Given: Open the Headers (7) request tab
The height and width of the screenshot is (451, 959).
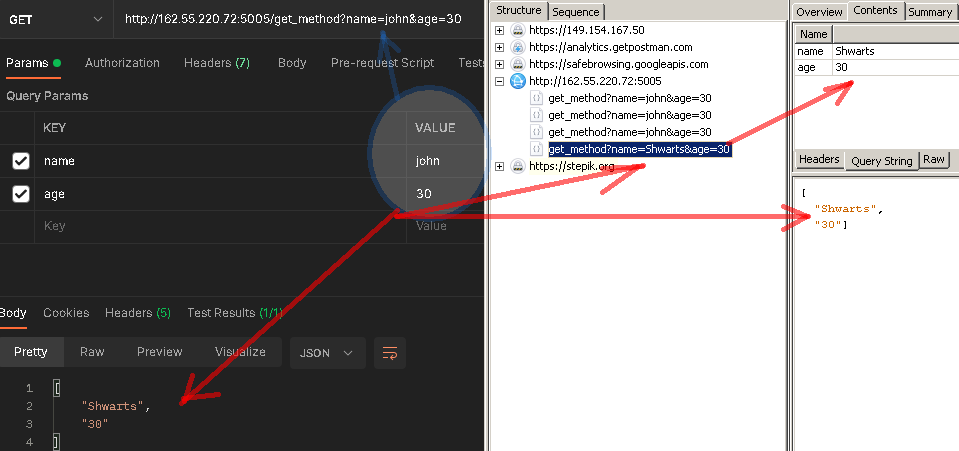Looking at the screenshot, I should tap(217, 63).
